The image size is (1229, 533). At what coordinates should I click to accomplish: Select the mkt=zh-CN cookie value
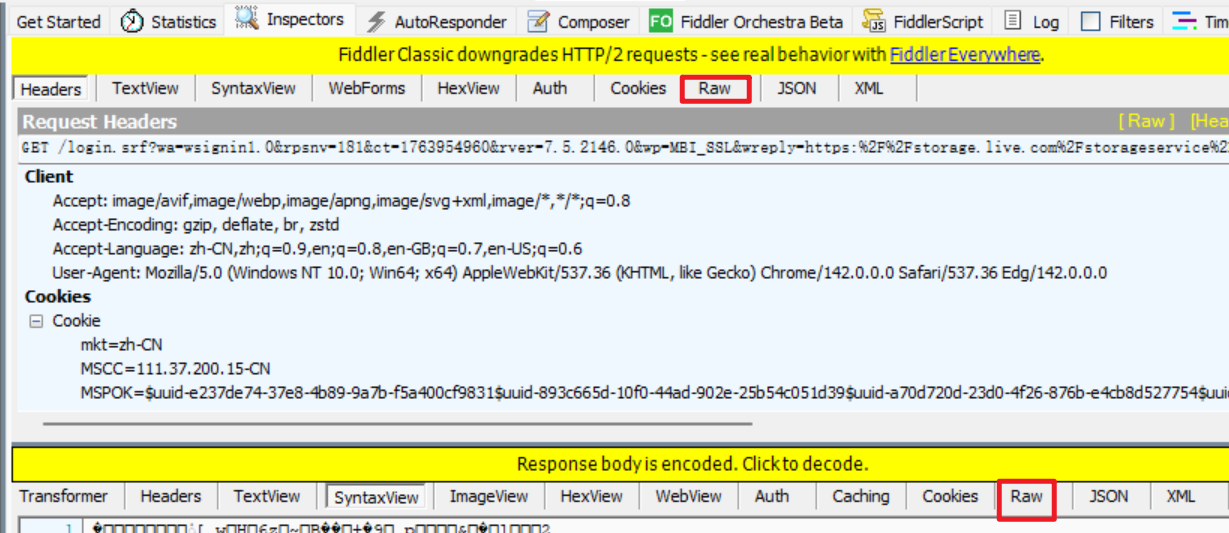point(122,345)
